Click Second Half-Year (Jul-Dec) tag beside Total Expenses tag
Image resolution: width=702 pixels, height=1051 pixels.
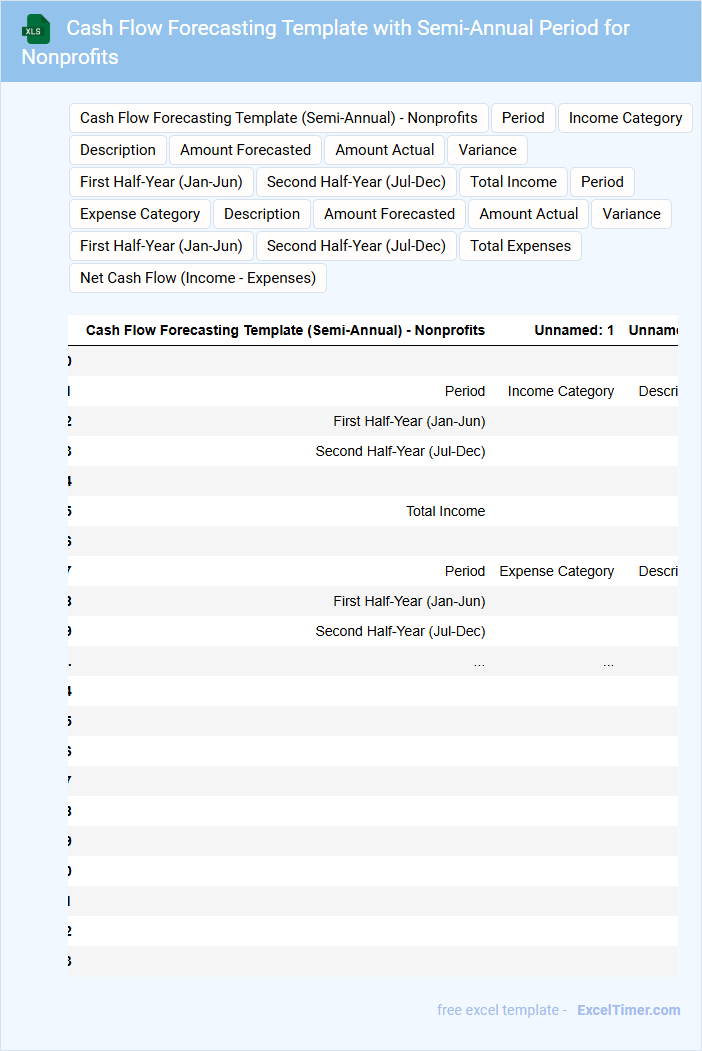click(356, 247)
